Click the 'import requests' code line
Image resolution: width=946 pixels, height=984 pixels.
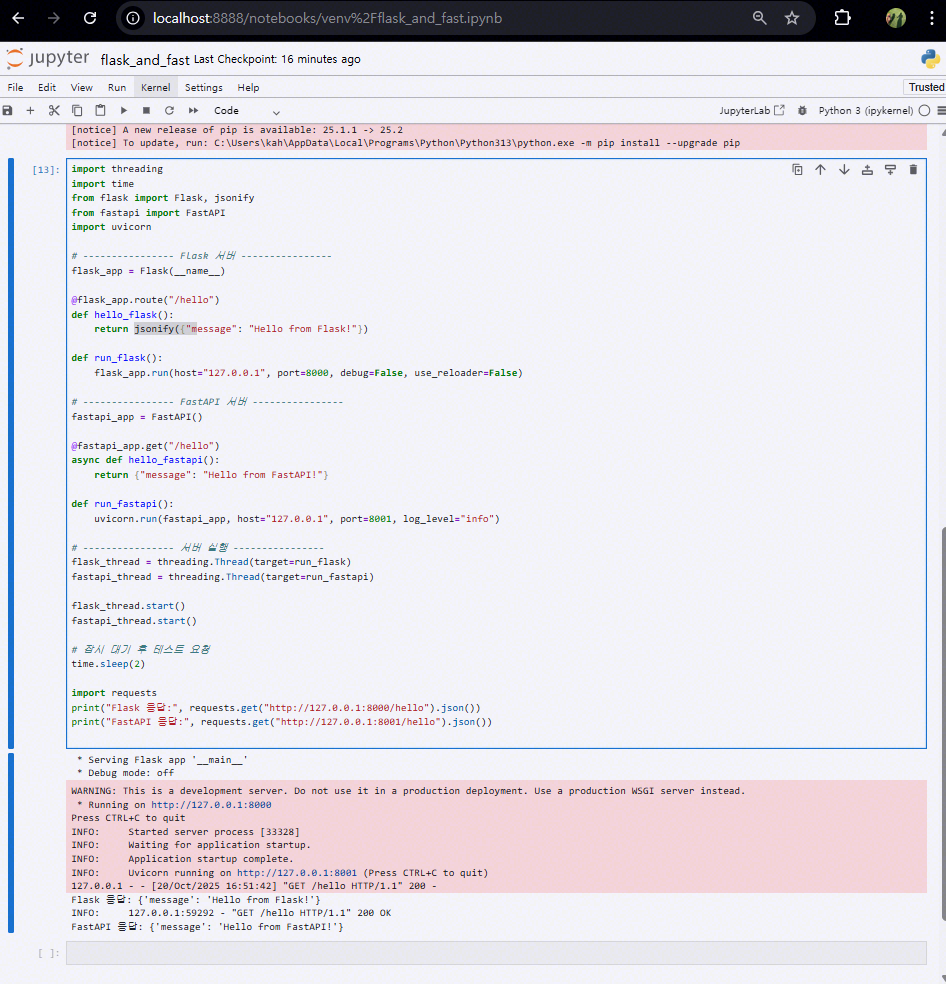tap(114, 693)
